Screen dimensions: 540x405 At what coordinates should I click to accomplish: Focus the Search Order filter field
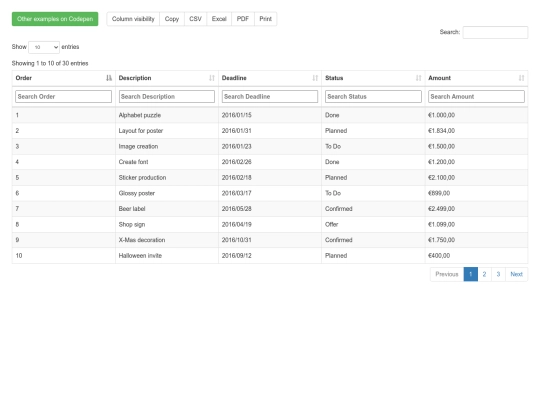point(63,96)
